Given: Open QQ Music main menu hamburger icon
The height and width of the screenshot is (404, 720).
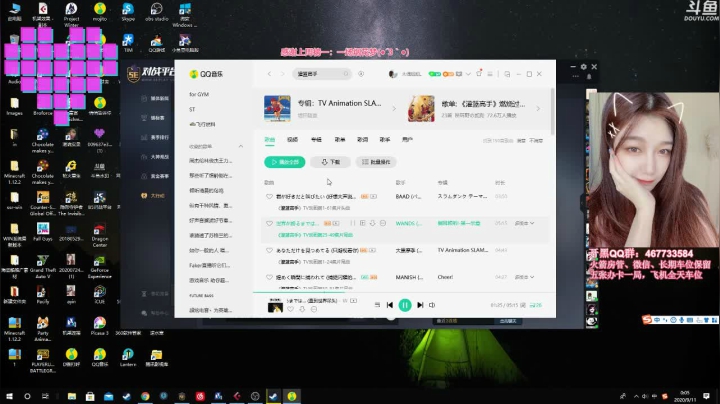Looking at the screenshot, I should click(490, 74).
